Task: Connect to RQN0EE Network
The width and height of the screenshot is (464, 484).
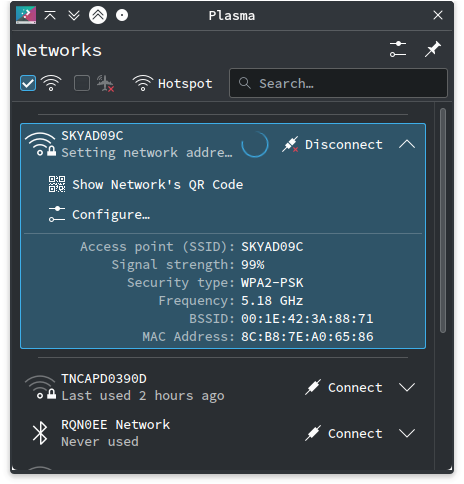Action: (343, 433)
